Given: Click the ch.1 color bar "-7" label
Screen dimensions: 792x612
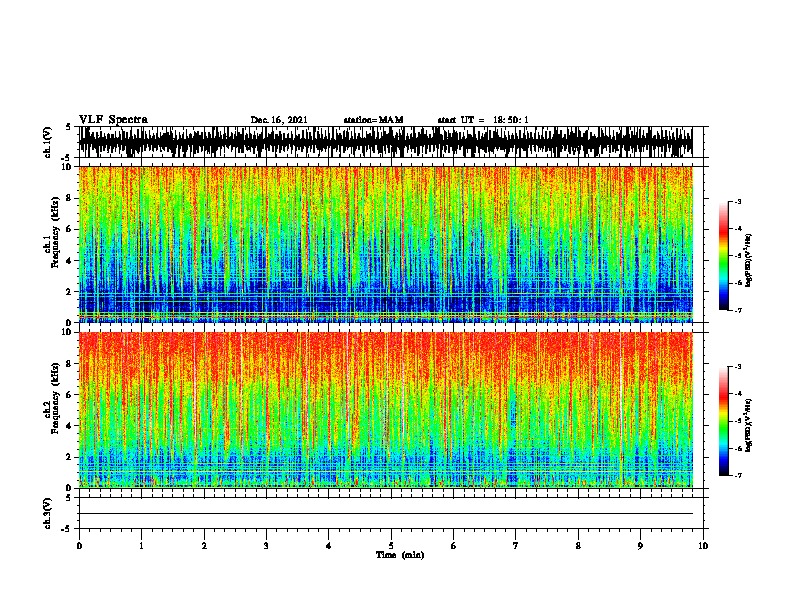Looking at the screenshot, I should pyautogui.click(x=738, y=310).
